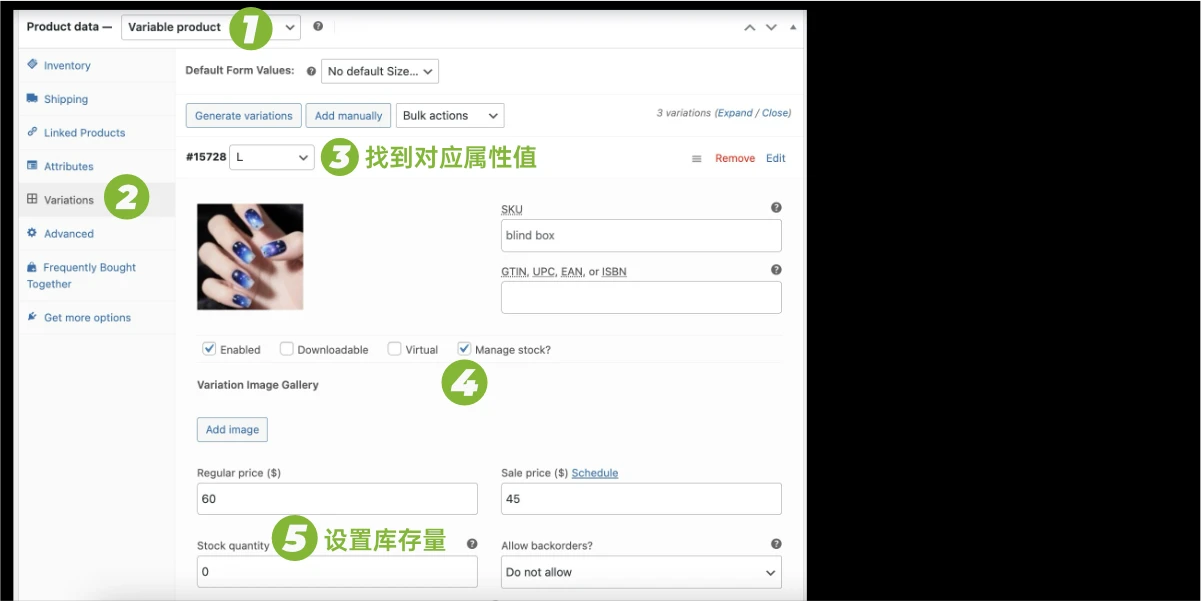Click the Stock quantity help icon

pos(472,544)
